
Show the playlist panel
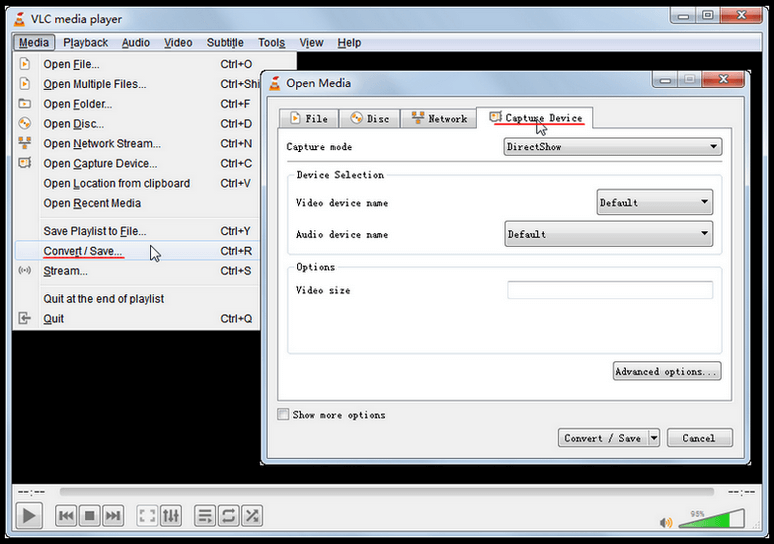[205, 516]
